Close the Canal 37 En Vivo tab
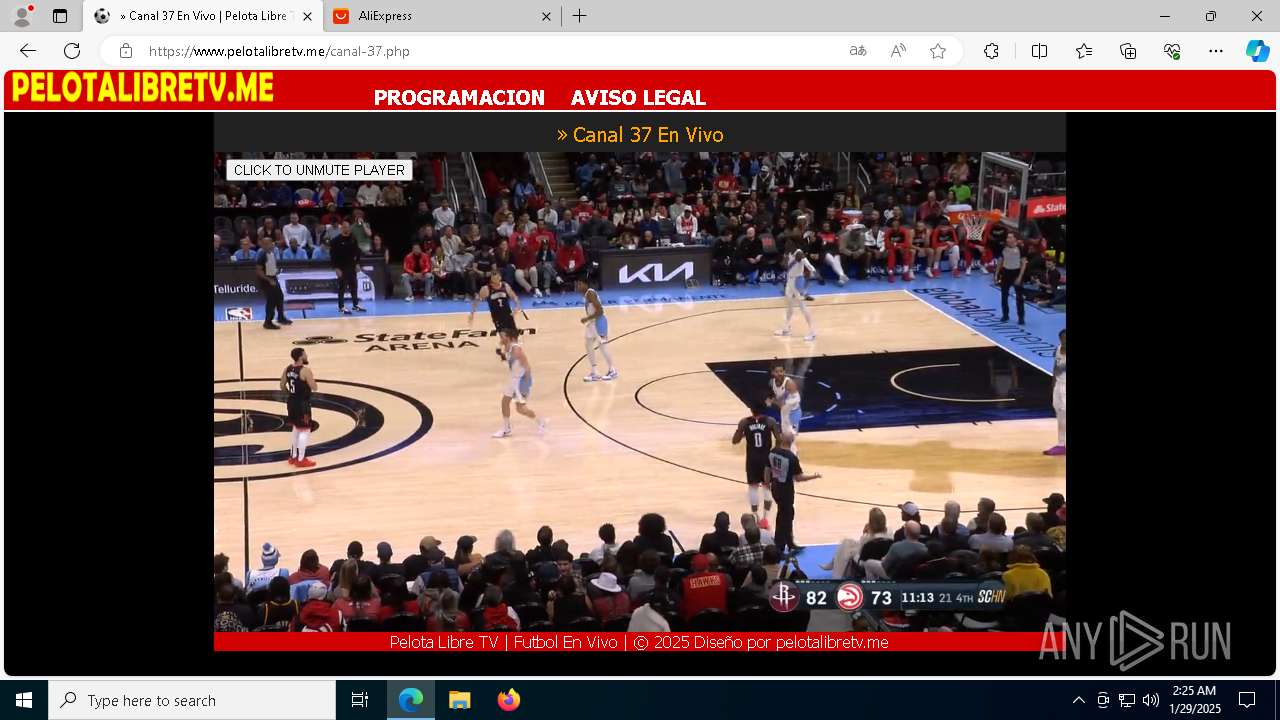 click(307, 16)
